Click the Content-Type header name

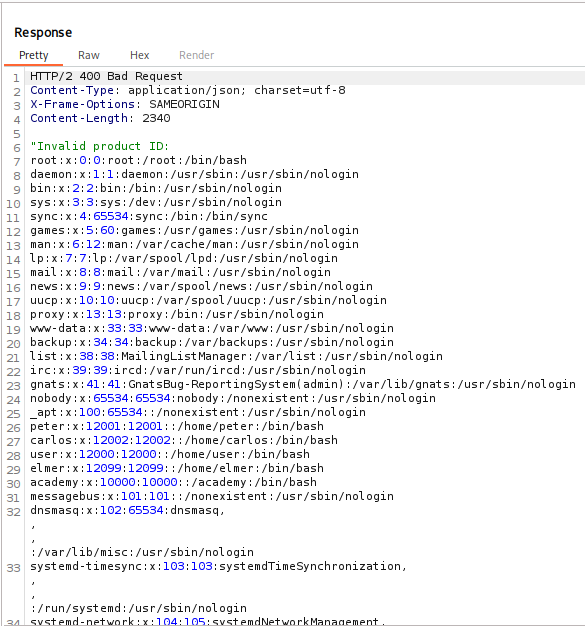pyautogui.click(x=72, y=90)
